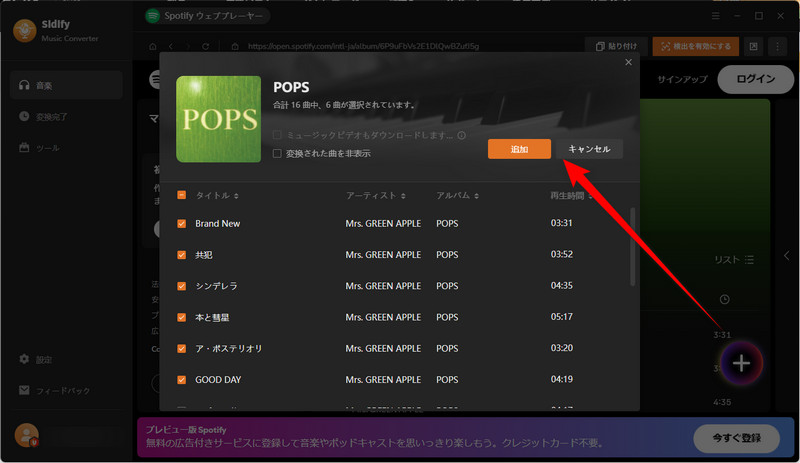This screenshot has width=800, height=463.
Task: Uncheck the 共犯 track checkbox
Action: (x=181, y=255)
